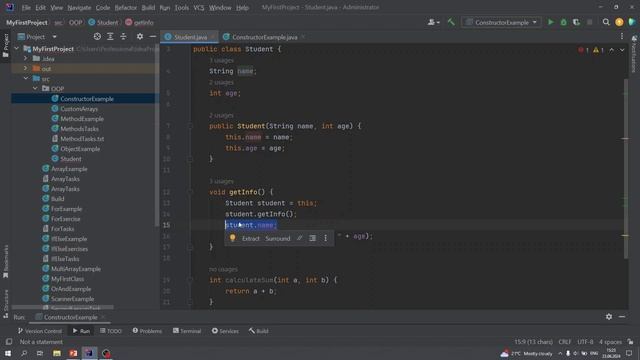Click the lightbulb intention icon
Viewport: 640px width, 360px height.
point(232,238)
